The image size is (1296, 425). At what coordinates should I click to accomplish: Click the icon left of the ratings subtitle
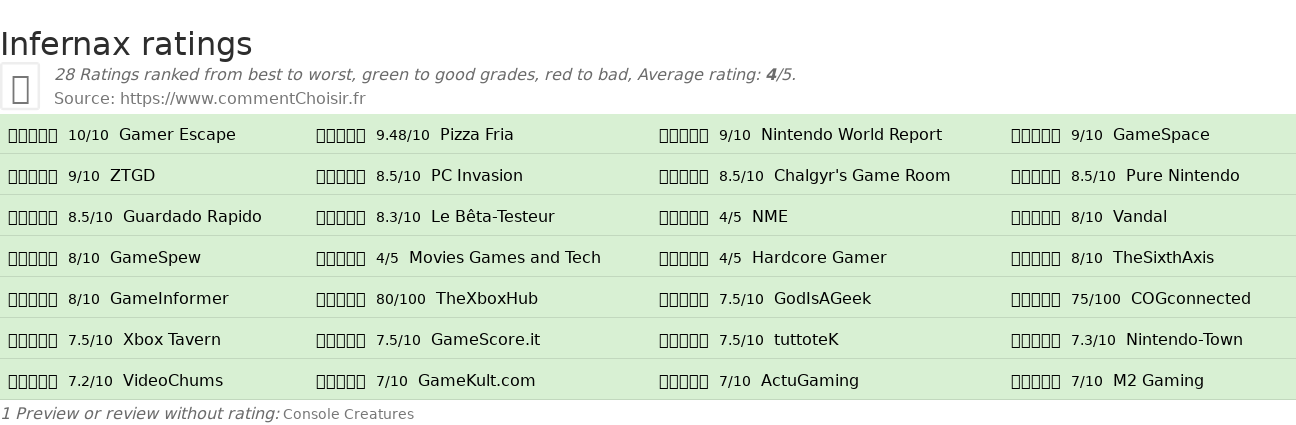pyautogui.click(x=20, y=87)
